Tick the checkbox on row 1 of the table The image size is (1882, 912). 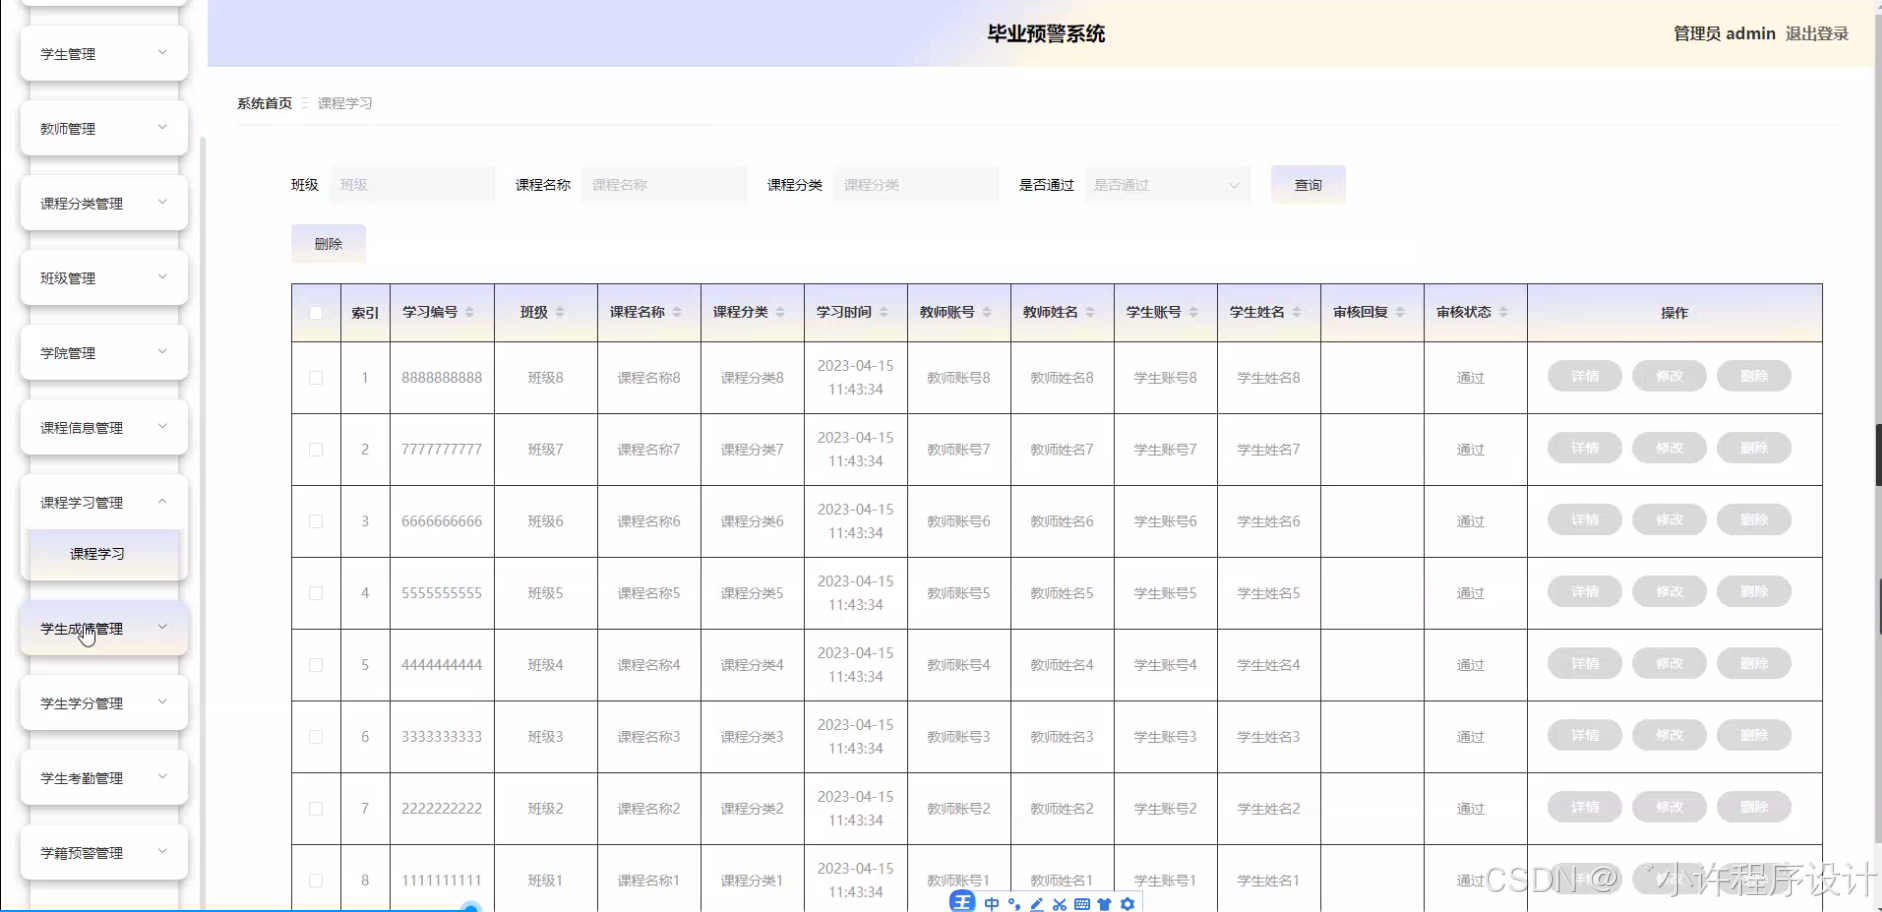tap(315, 377)
